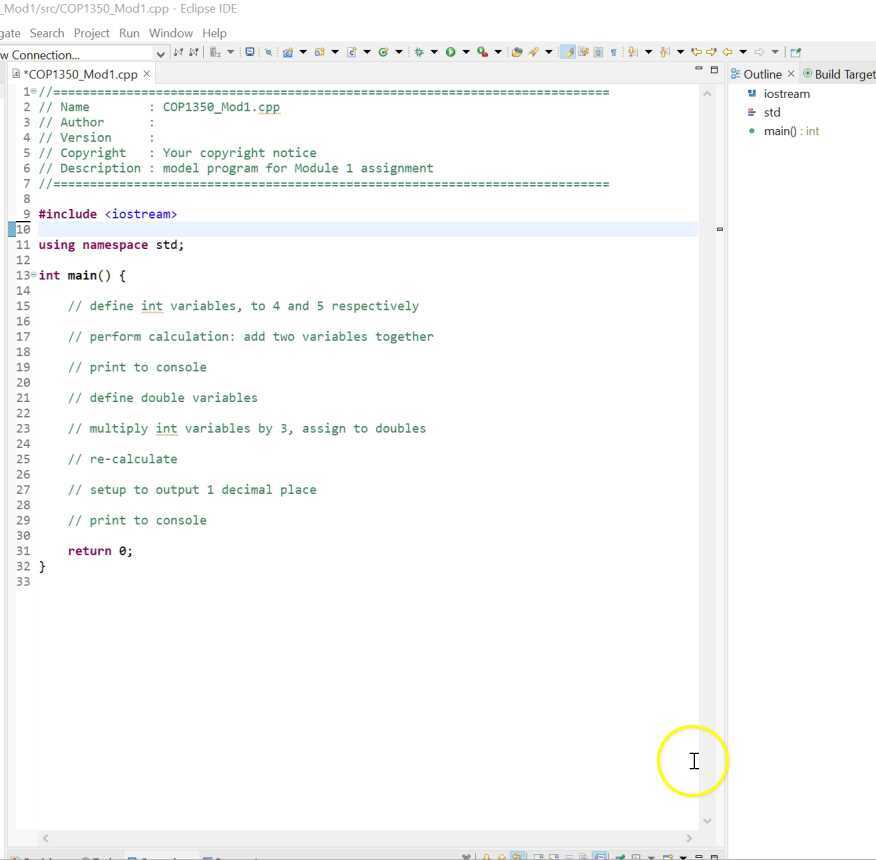Select iostream in the Outline view
876x860 pixels.
tap(786, 94)
